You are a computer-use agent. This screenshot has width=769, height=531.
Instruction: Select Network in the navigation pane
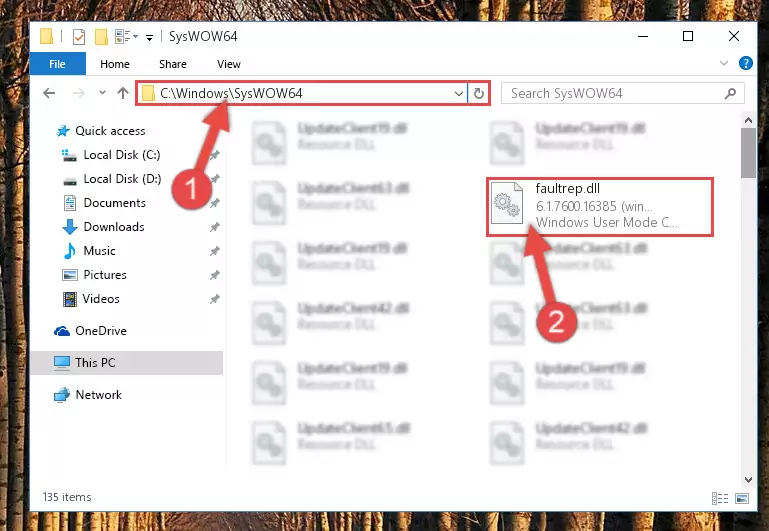[x=88, y=395]
